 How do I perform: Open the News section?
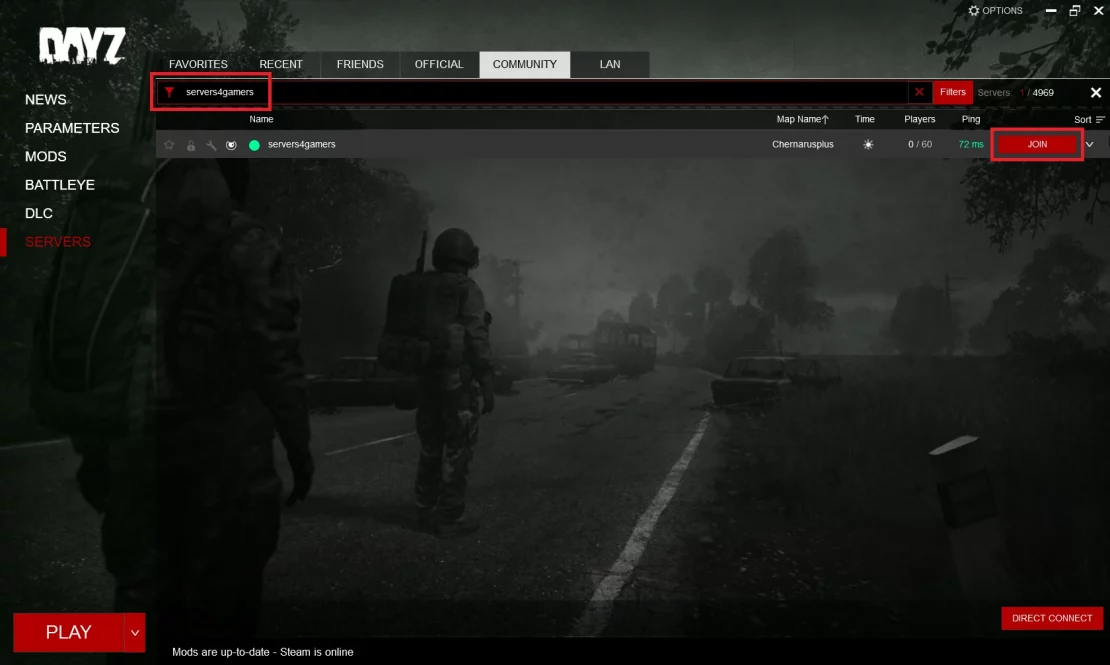[x=46, y=100]
